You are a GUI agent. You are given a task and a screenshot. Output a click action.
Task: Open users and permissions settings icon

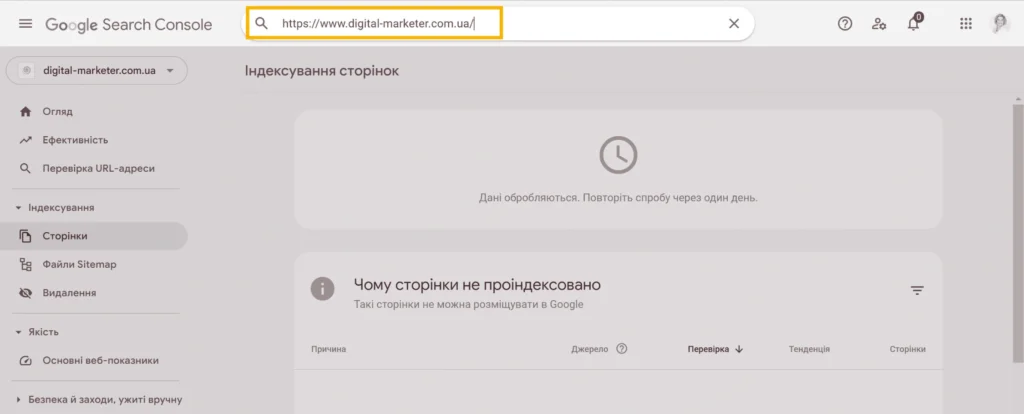click(x=879, y=24)
